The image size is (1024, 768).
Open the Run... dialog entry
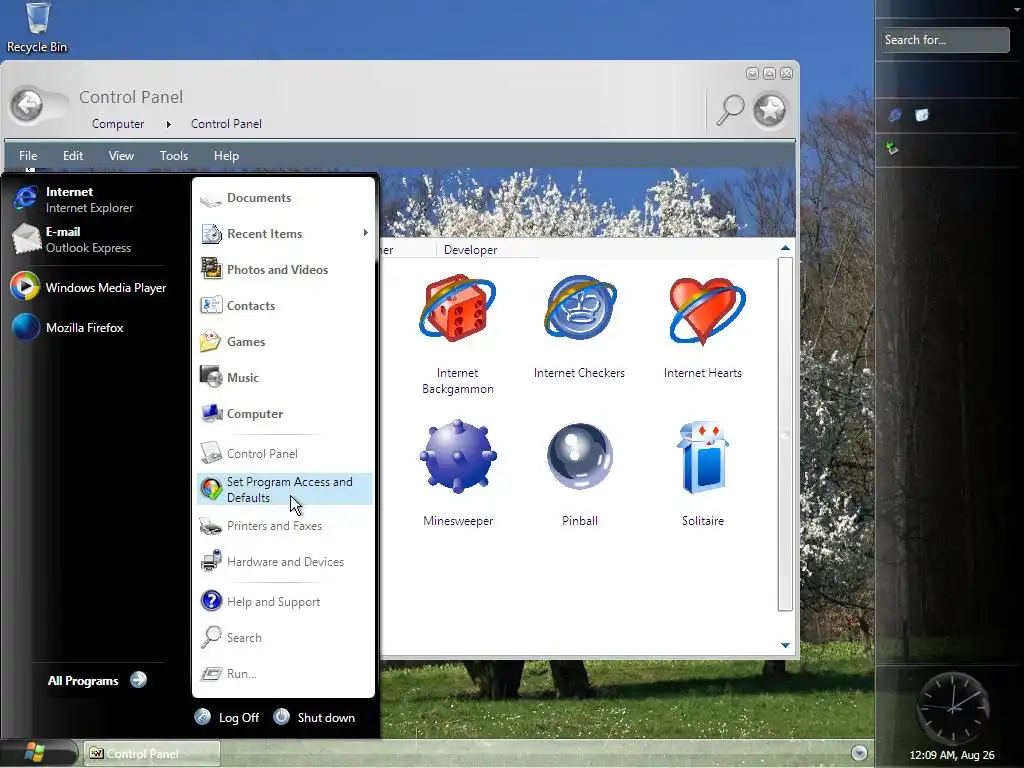pyautogui.click(x=284, y=673)
